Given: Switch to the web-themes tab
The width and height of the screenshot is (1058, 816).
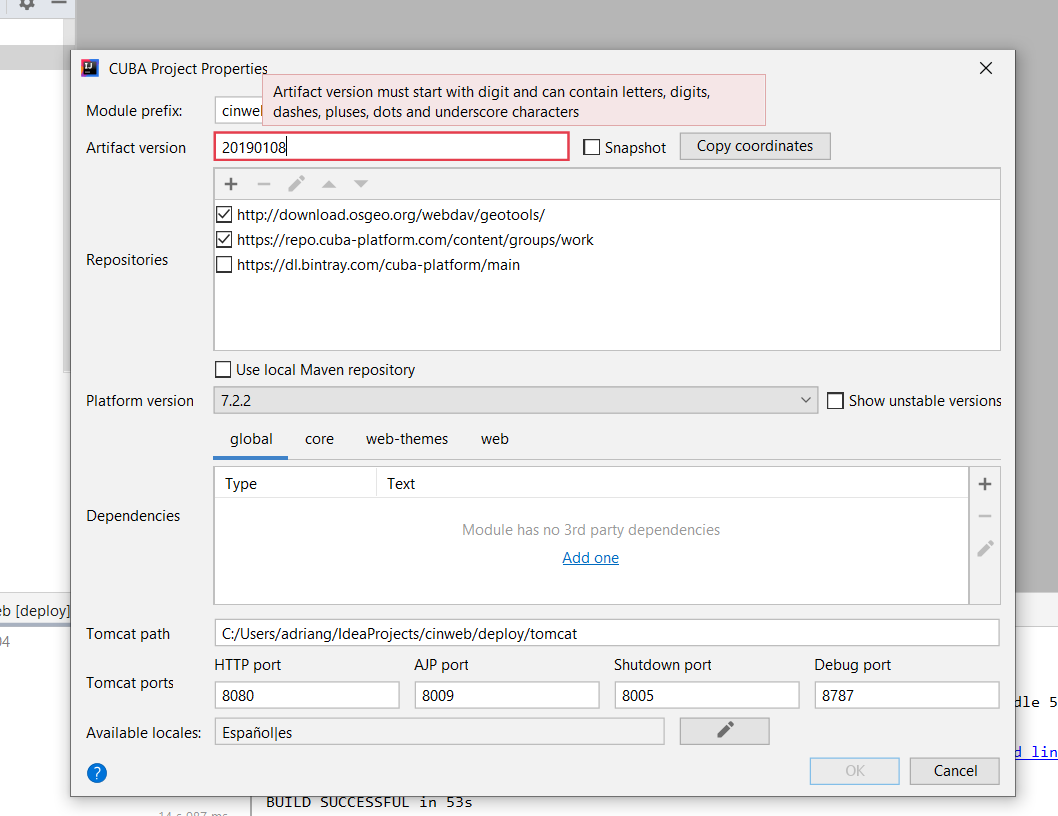Looking at the screenshot, I should click(407, 439).
